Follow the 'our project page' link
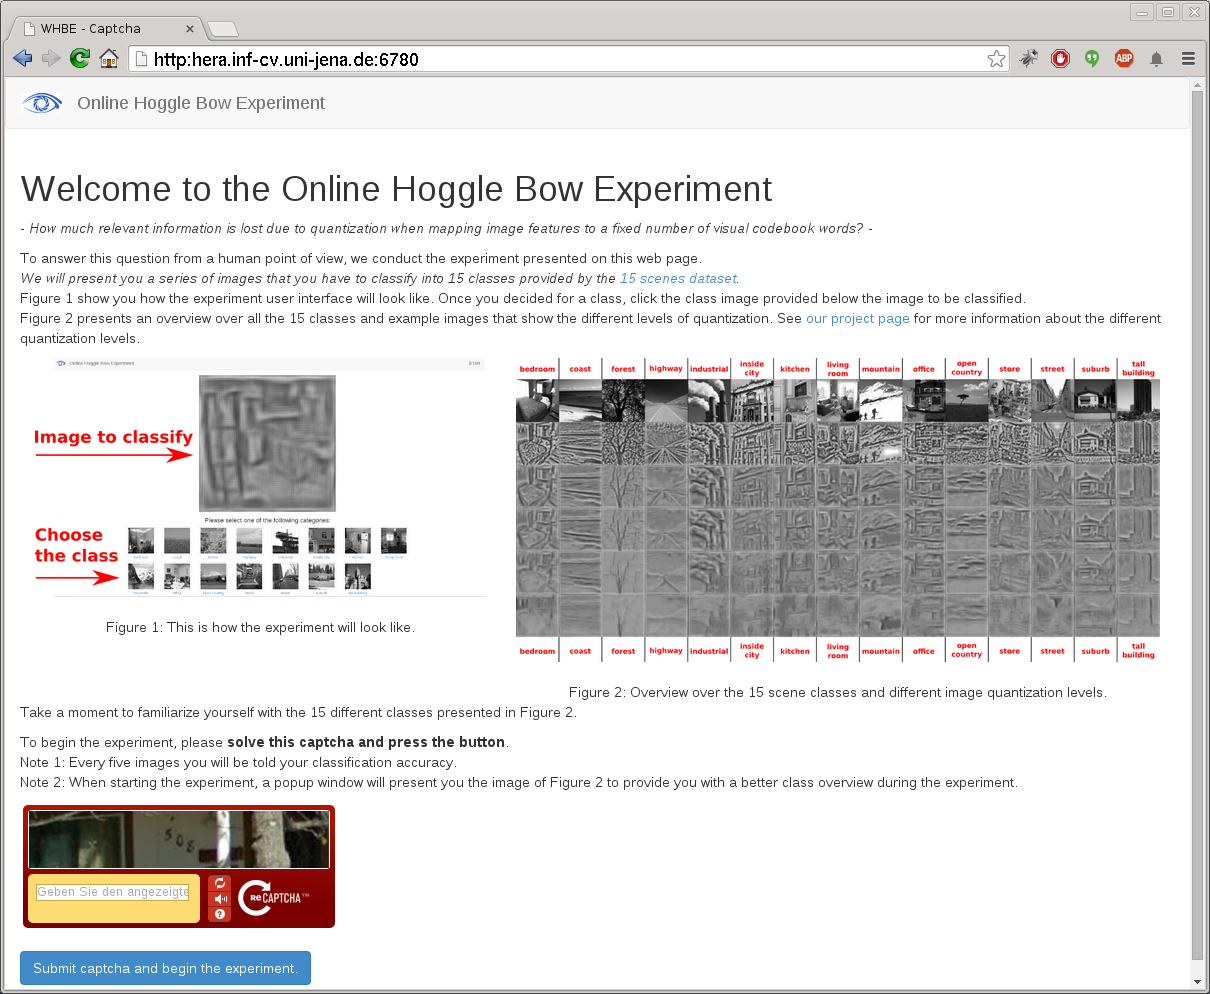Viewport: 1210px width, 994px height. (x=857, y=318)
